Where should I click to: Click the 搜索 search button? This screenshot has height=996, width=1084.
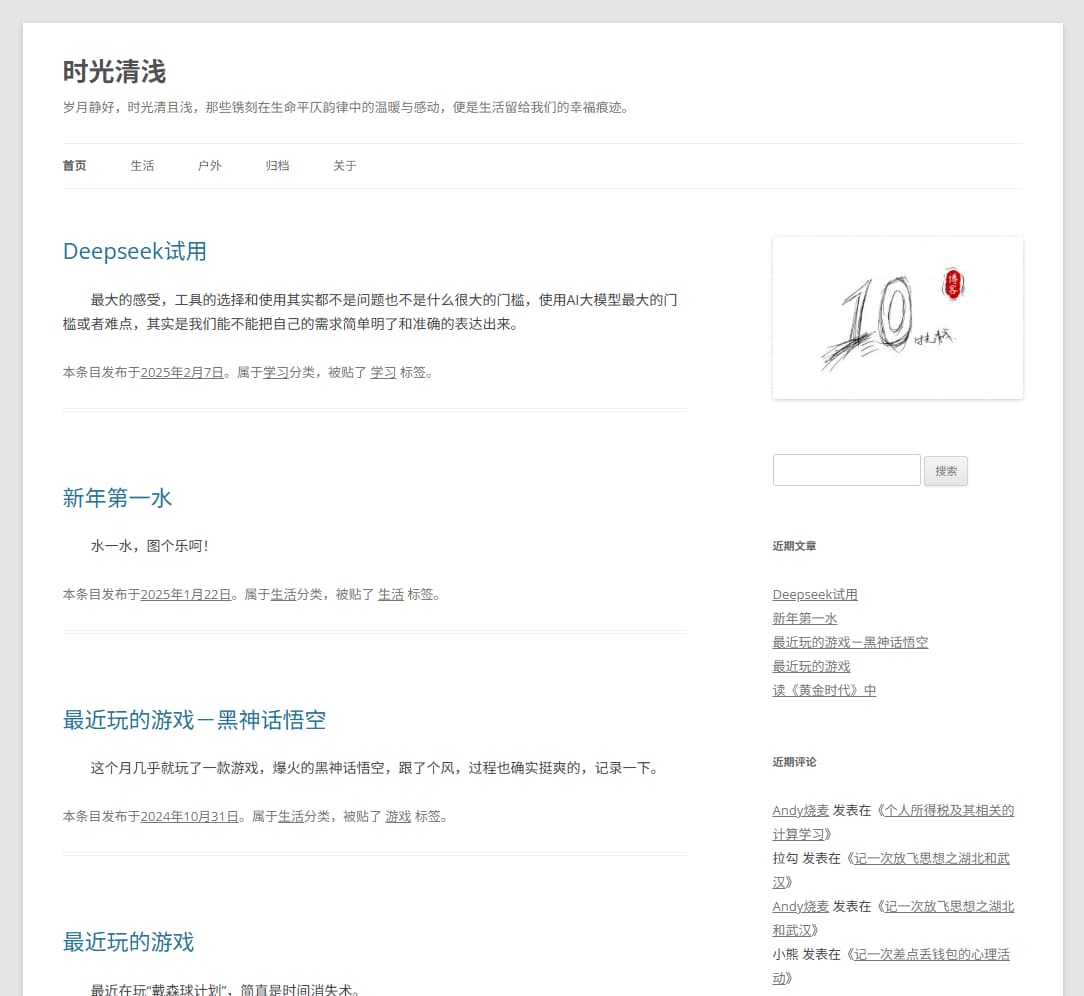pyautogui.click(x=945, y=470)
